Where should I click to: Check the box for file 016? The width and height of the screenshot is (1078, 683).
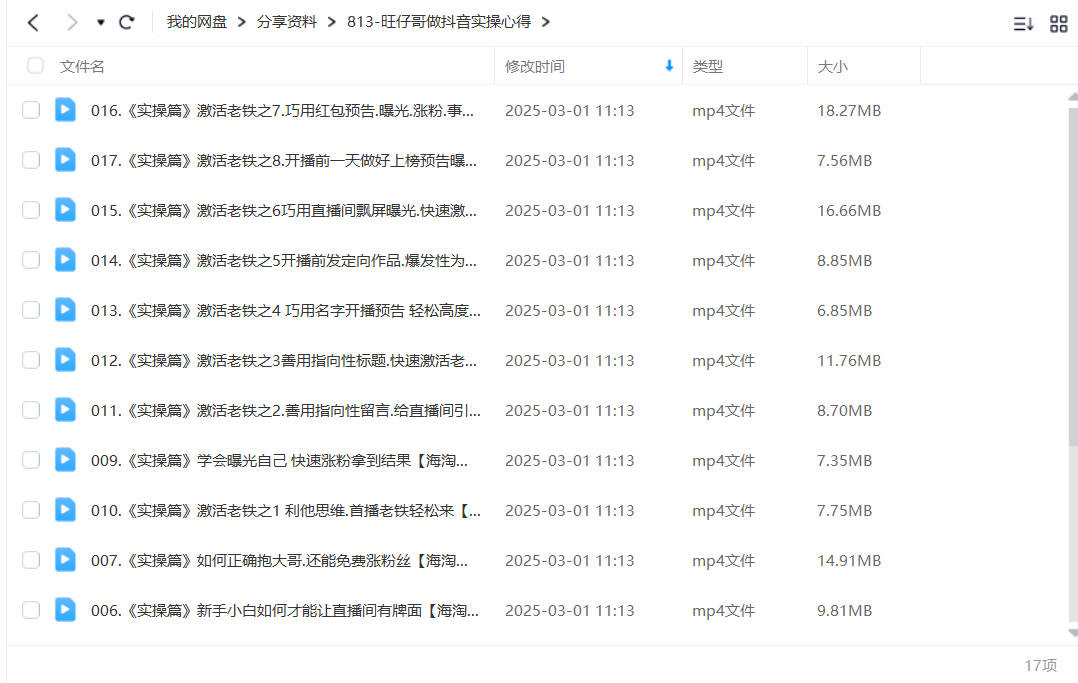pyautogui.click(x=31, y=110)
